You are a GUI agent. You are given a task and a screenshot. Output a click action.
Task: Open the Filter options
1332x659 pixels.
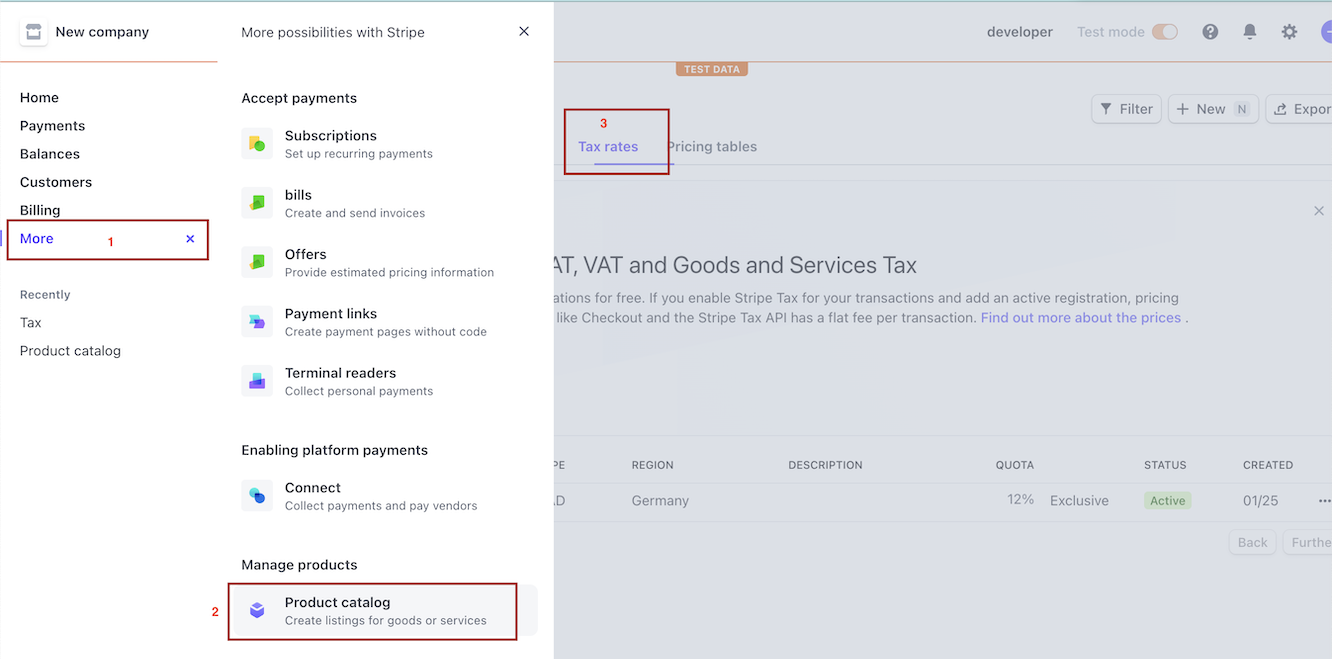(1126, 108)
